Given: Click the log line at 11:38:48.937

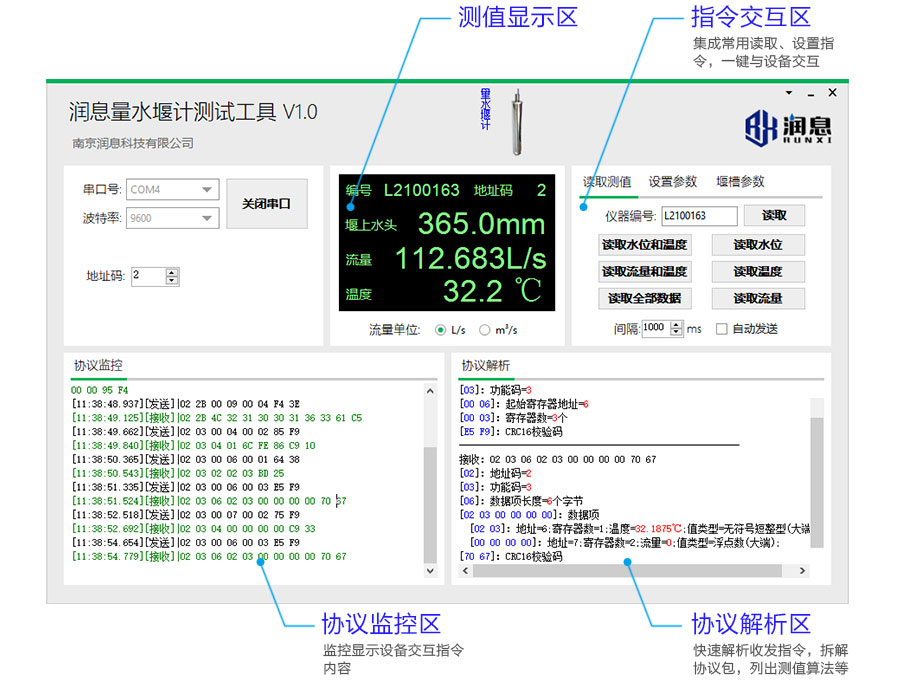Looking at the screenshot, I should [186, 404].
